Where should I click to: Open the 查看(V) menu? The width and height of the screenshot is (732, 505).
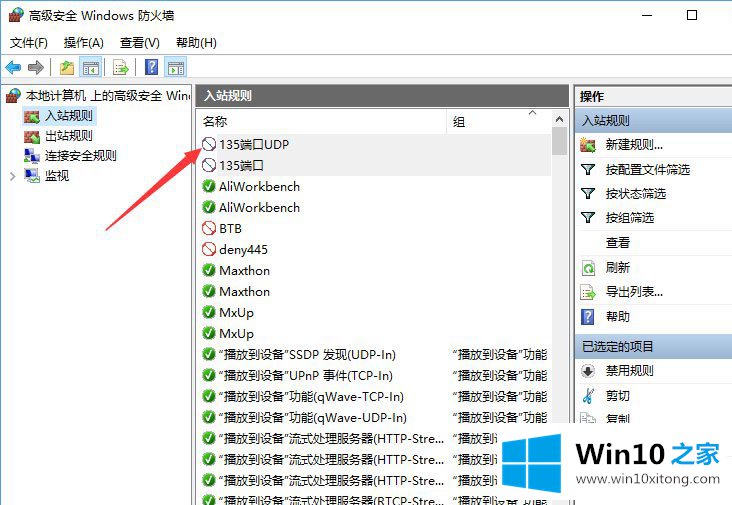(139, 43)
